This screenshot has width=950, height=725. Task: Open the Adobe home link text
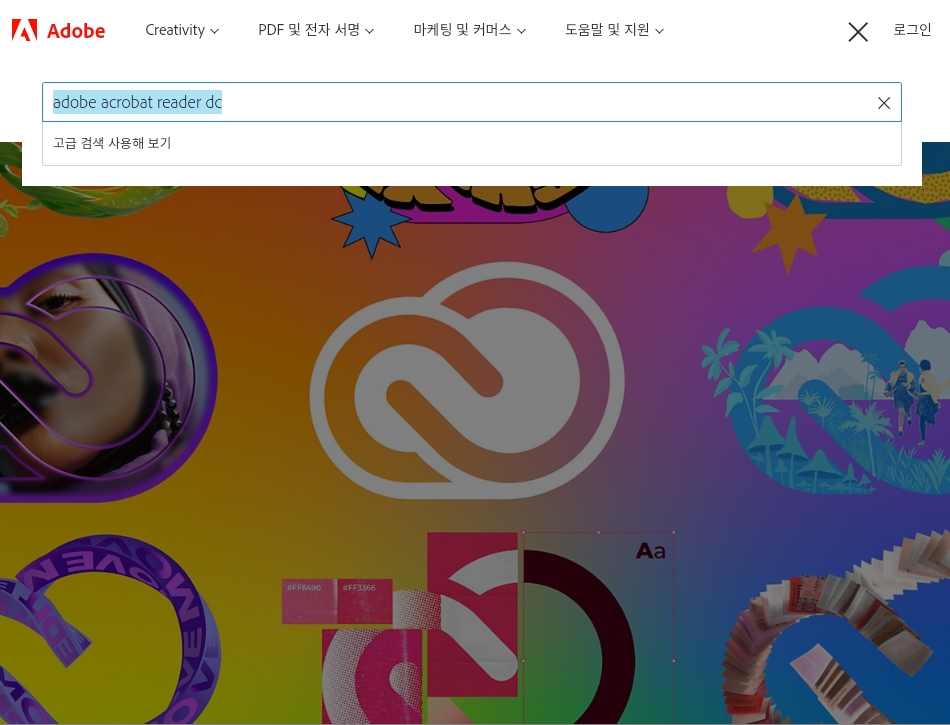[x=76, y=30]
